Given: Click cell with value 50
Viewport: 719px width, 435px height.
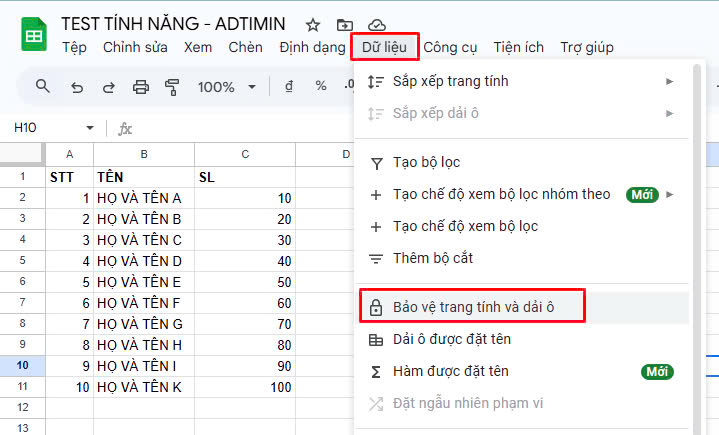Looking at the screenshot, I should (x=245, y=282).
